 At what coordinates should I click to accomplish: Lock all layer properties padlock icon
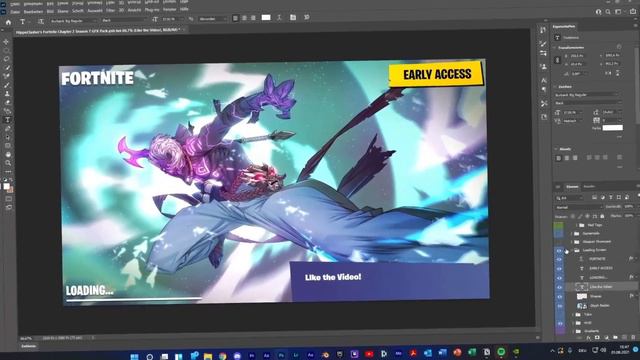tap(602, 216)
